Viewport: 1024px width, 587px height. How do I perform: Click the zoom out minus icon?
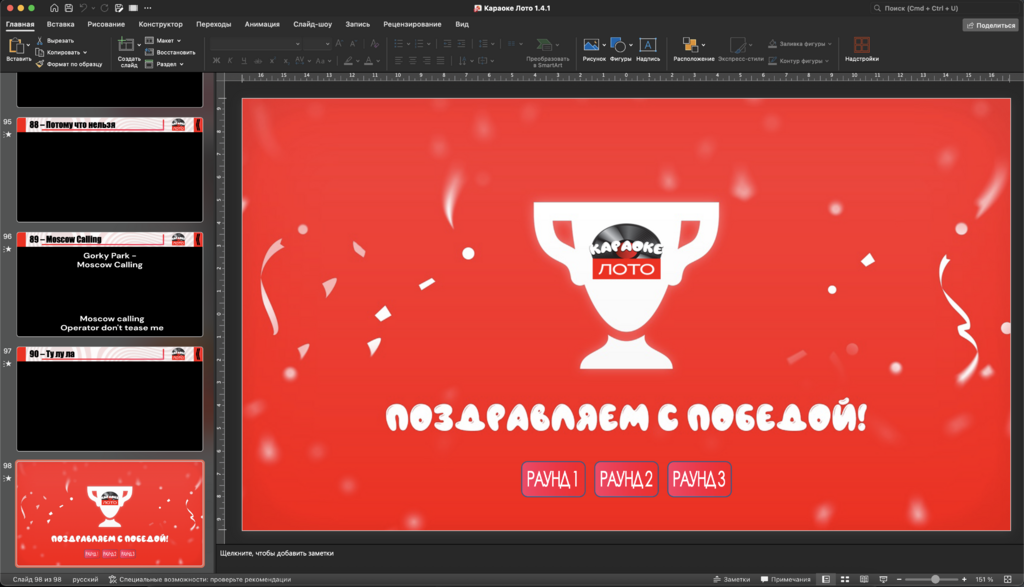coord(899,579)
